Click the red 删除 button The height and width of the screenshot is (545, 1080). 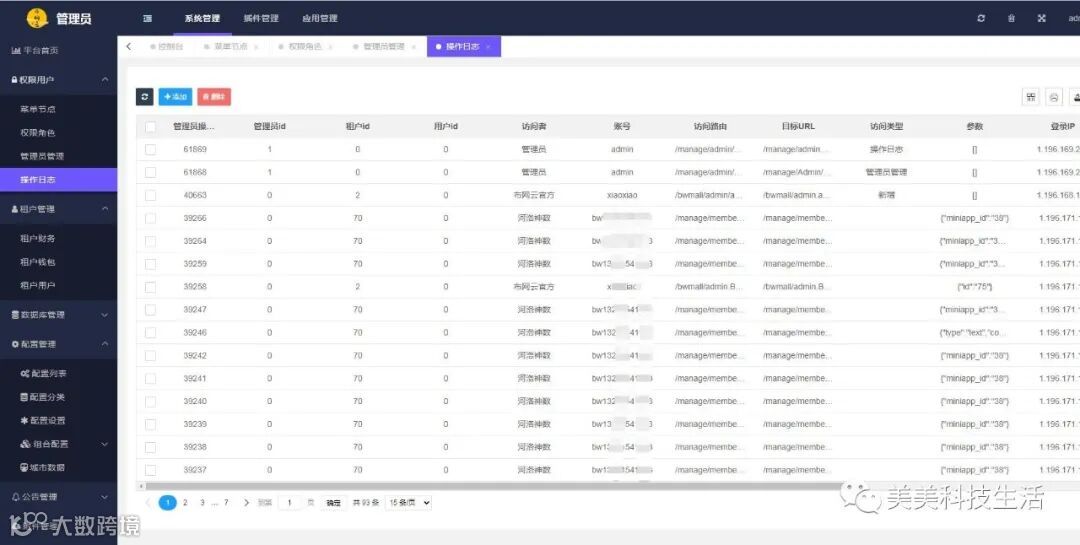(x=214, y=97)
